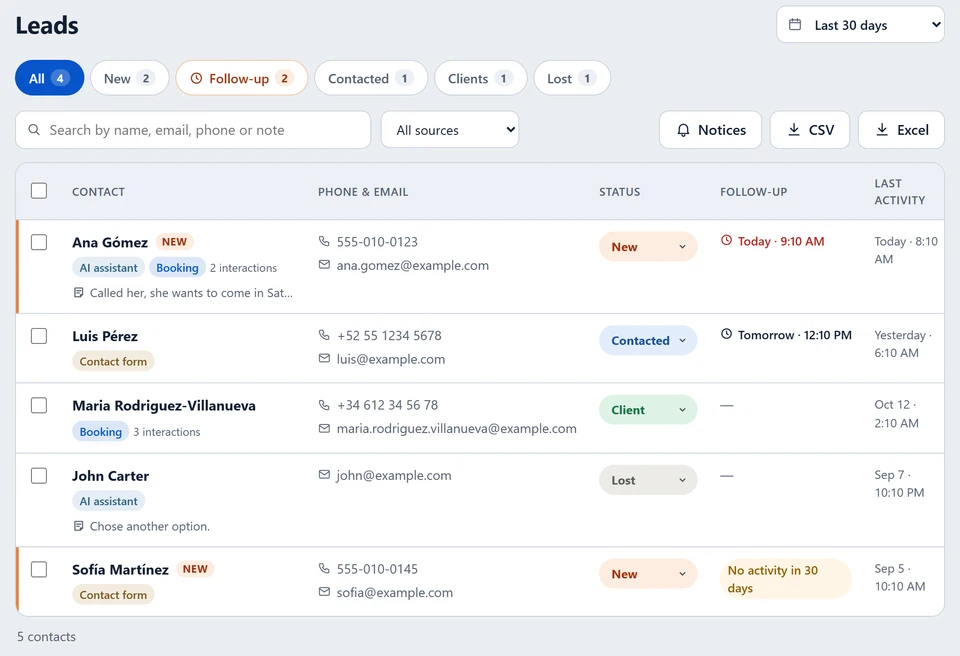960x656 pixels.
Task: Open the Last 30 days date dropdown
Action: (860, 25)
